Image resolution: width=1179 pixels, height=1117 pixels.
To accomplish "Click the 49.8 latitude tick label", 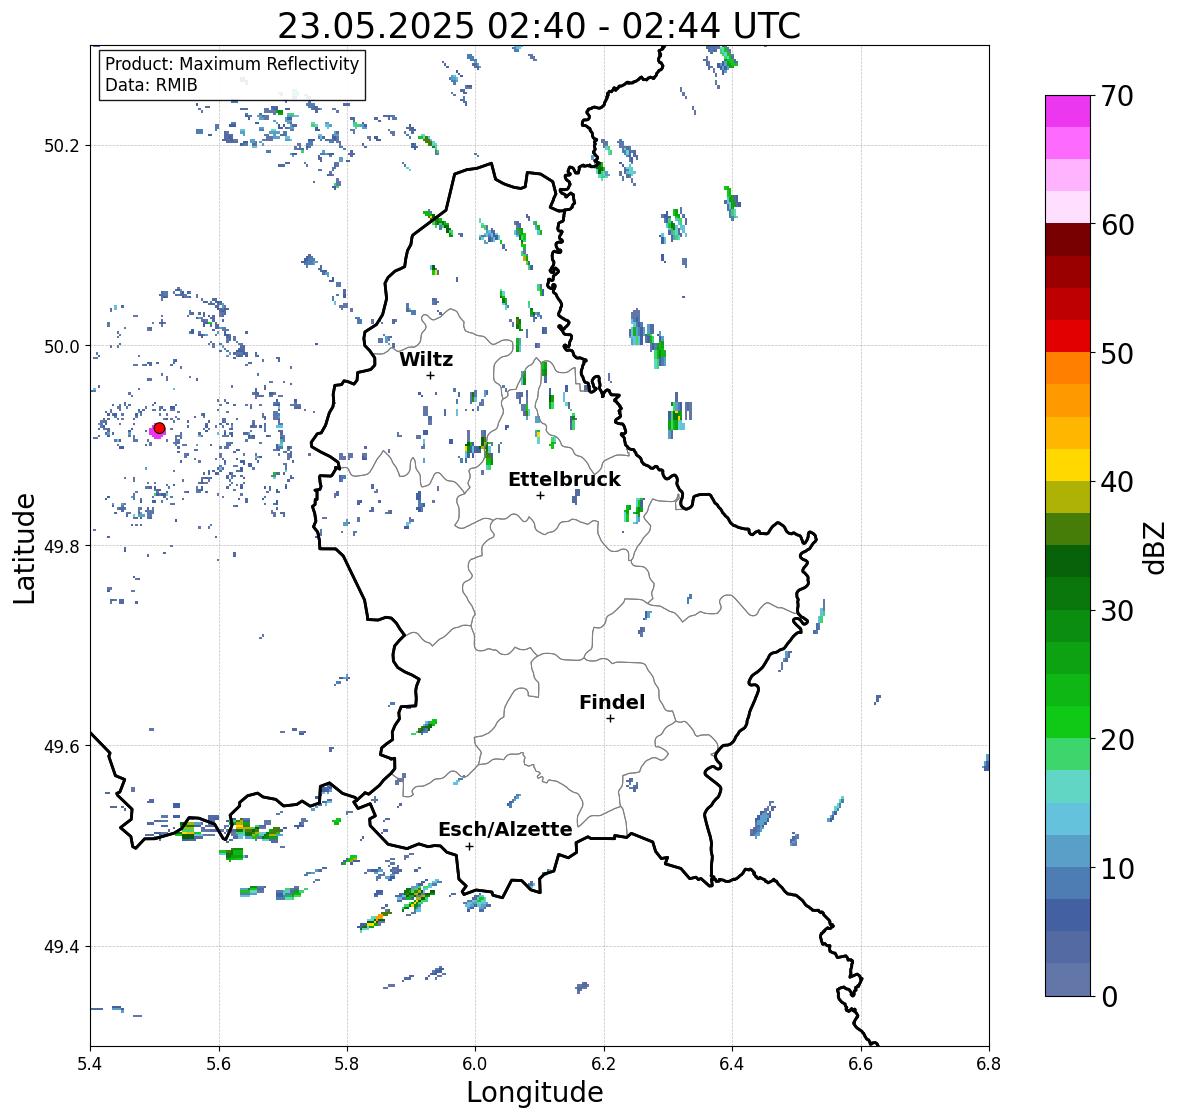I will (62, 546).
